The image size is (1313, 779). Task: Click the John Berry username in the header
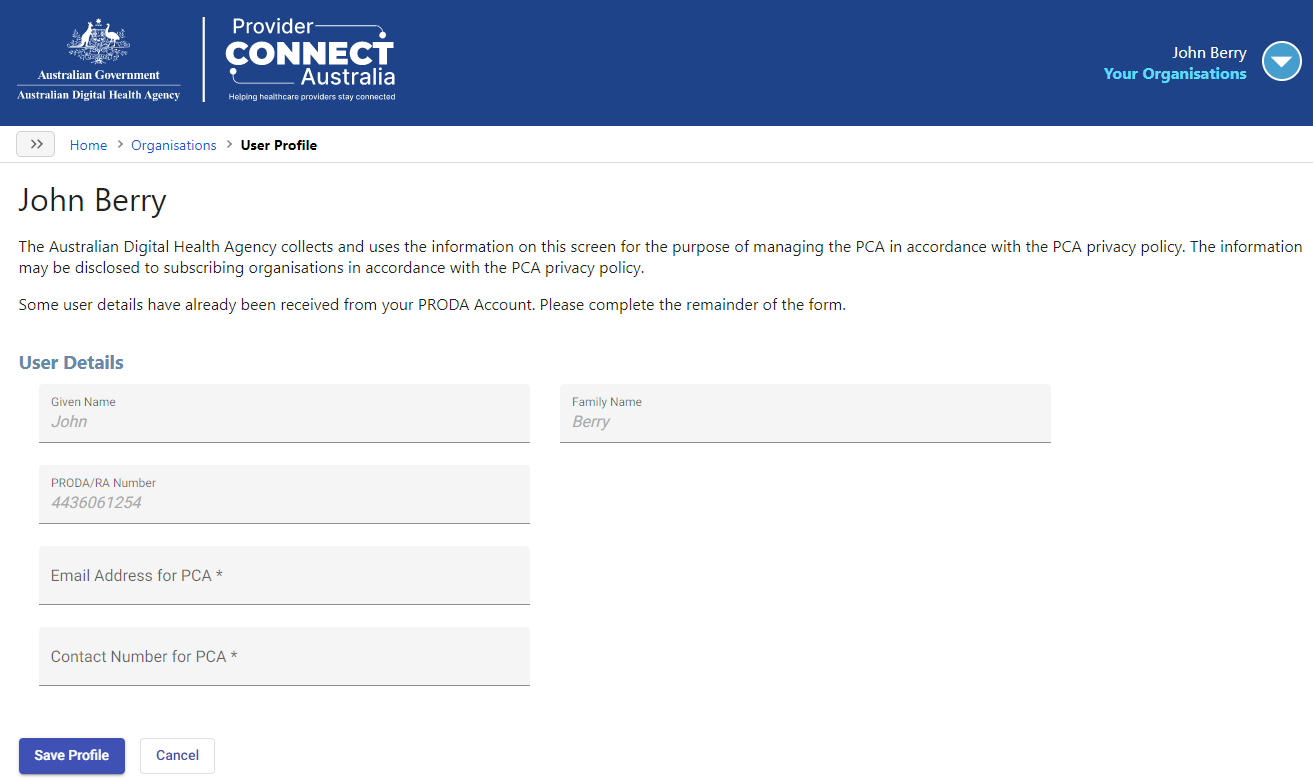[1209, 53]
